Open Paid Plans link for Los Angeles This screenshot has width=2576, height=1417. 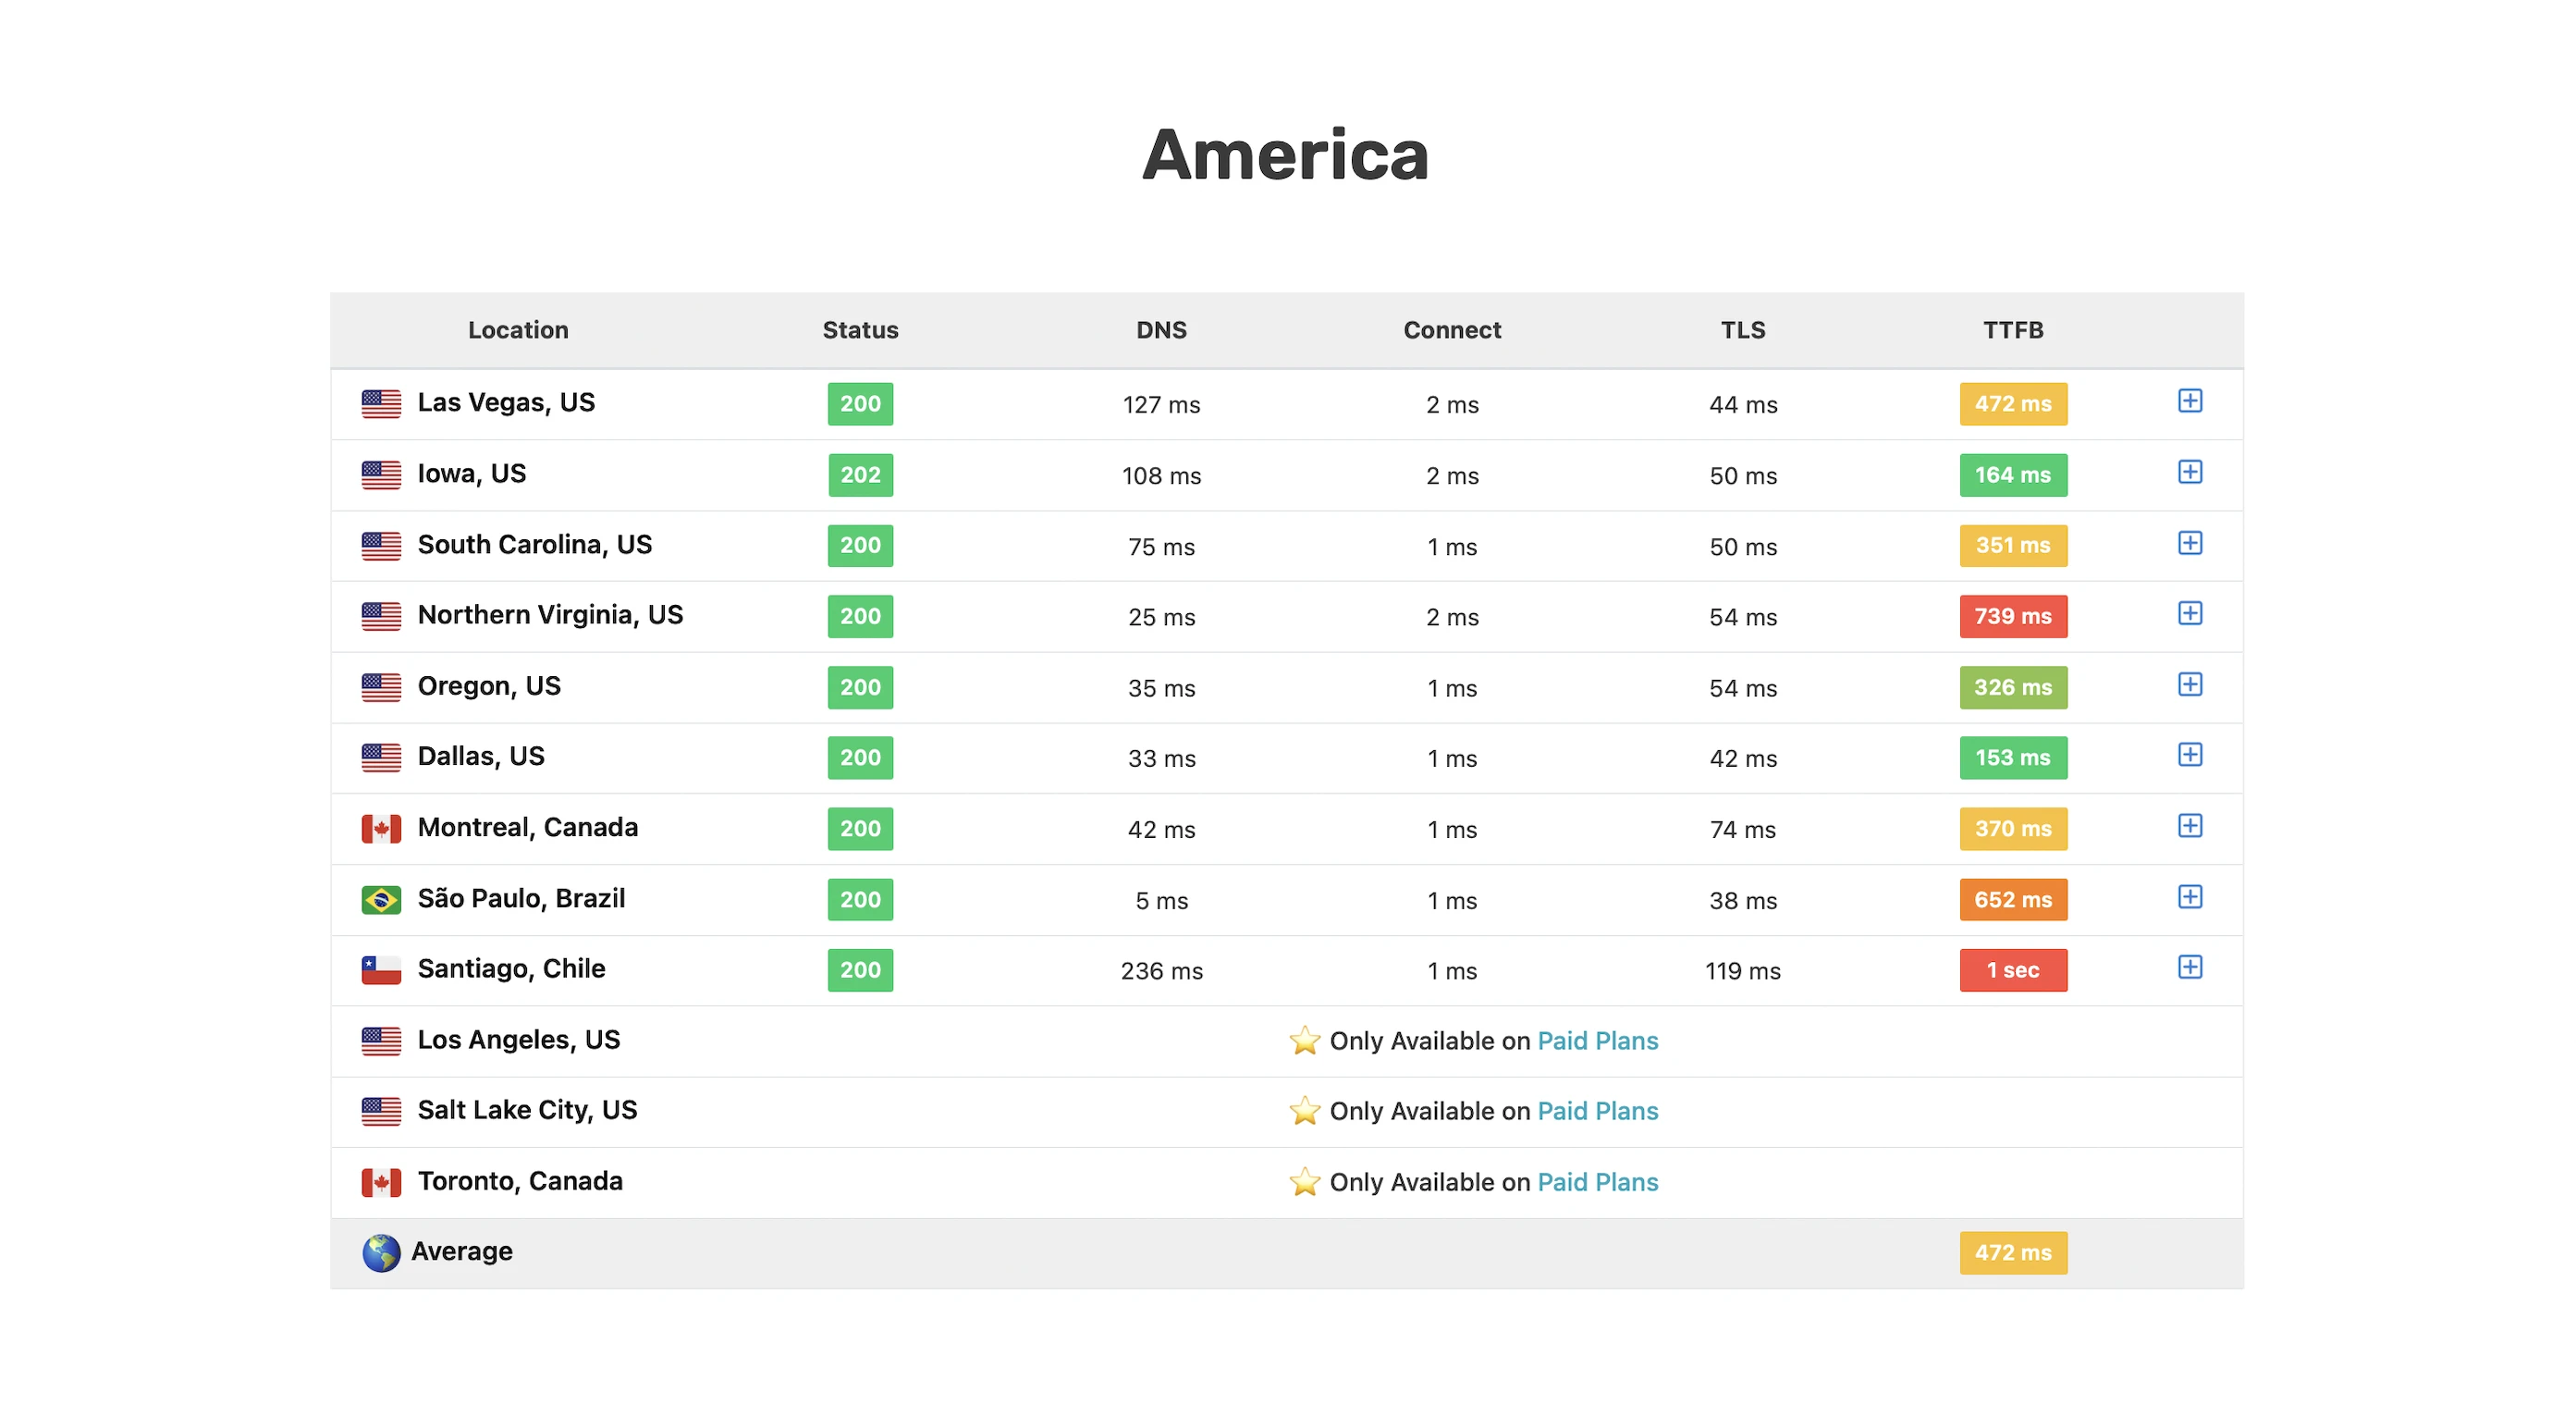click(x=1597, y=1041)
